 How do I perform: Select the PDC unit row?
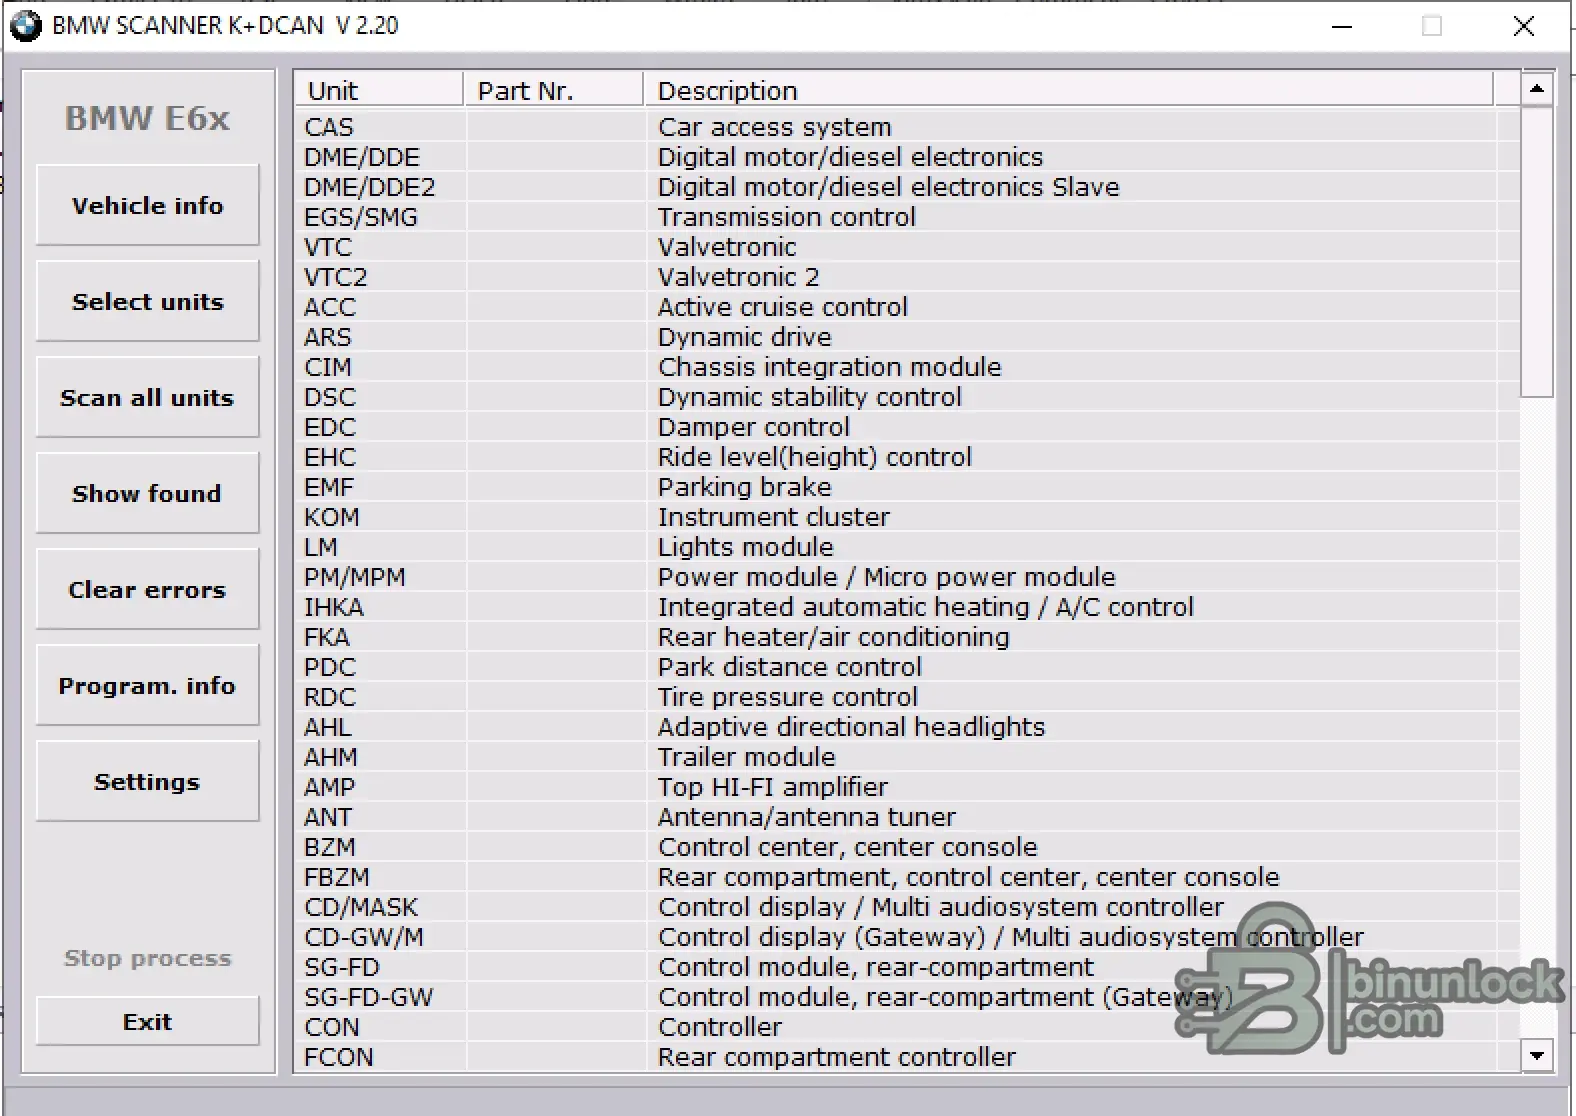coord(907,667)
